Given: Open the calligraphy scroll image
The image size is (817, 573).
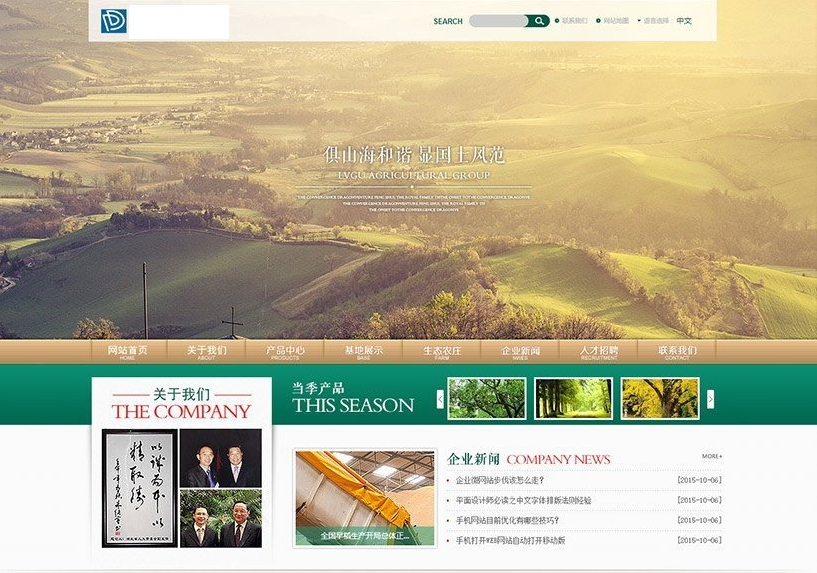Looking at the screenshot, I should coord(140,488).
